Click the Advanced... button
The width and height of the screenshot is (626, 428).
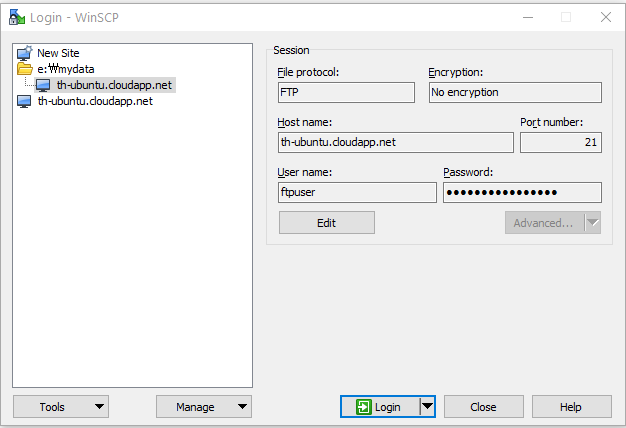click(545, 223)
